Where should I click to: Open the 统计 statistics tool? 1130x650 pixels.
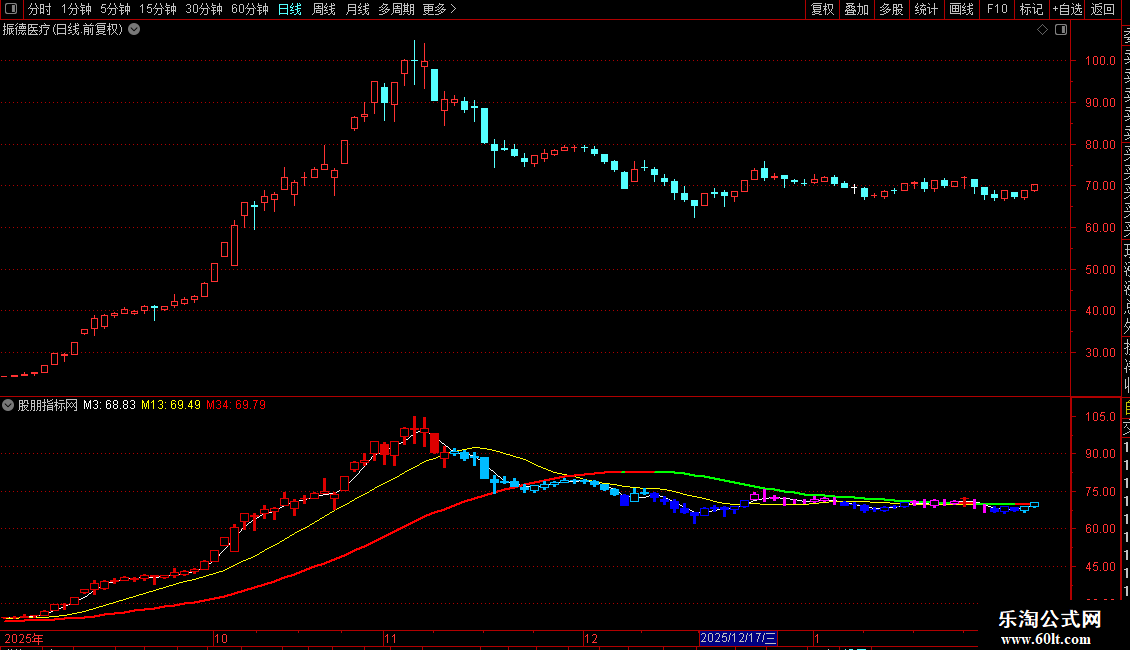(x=926, y=9)
